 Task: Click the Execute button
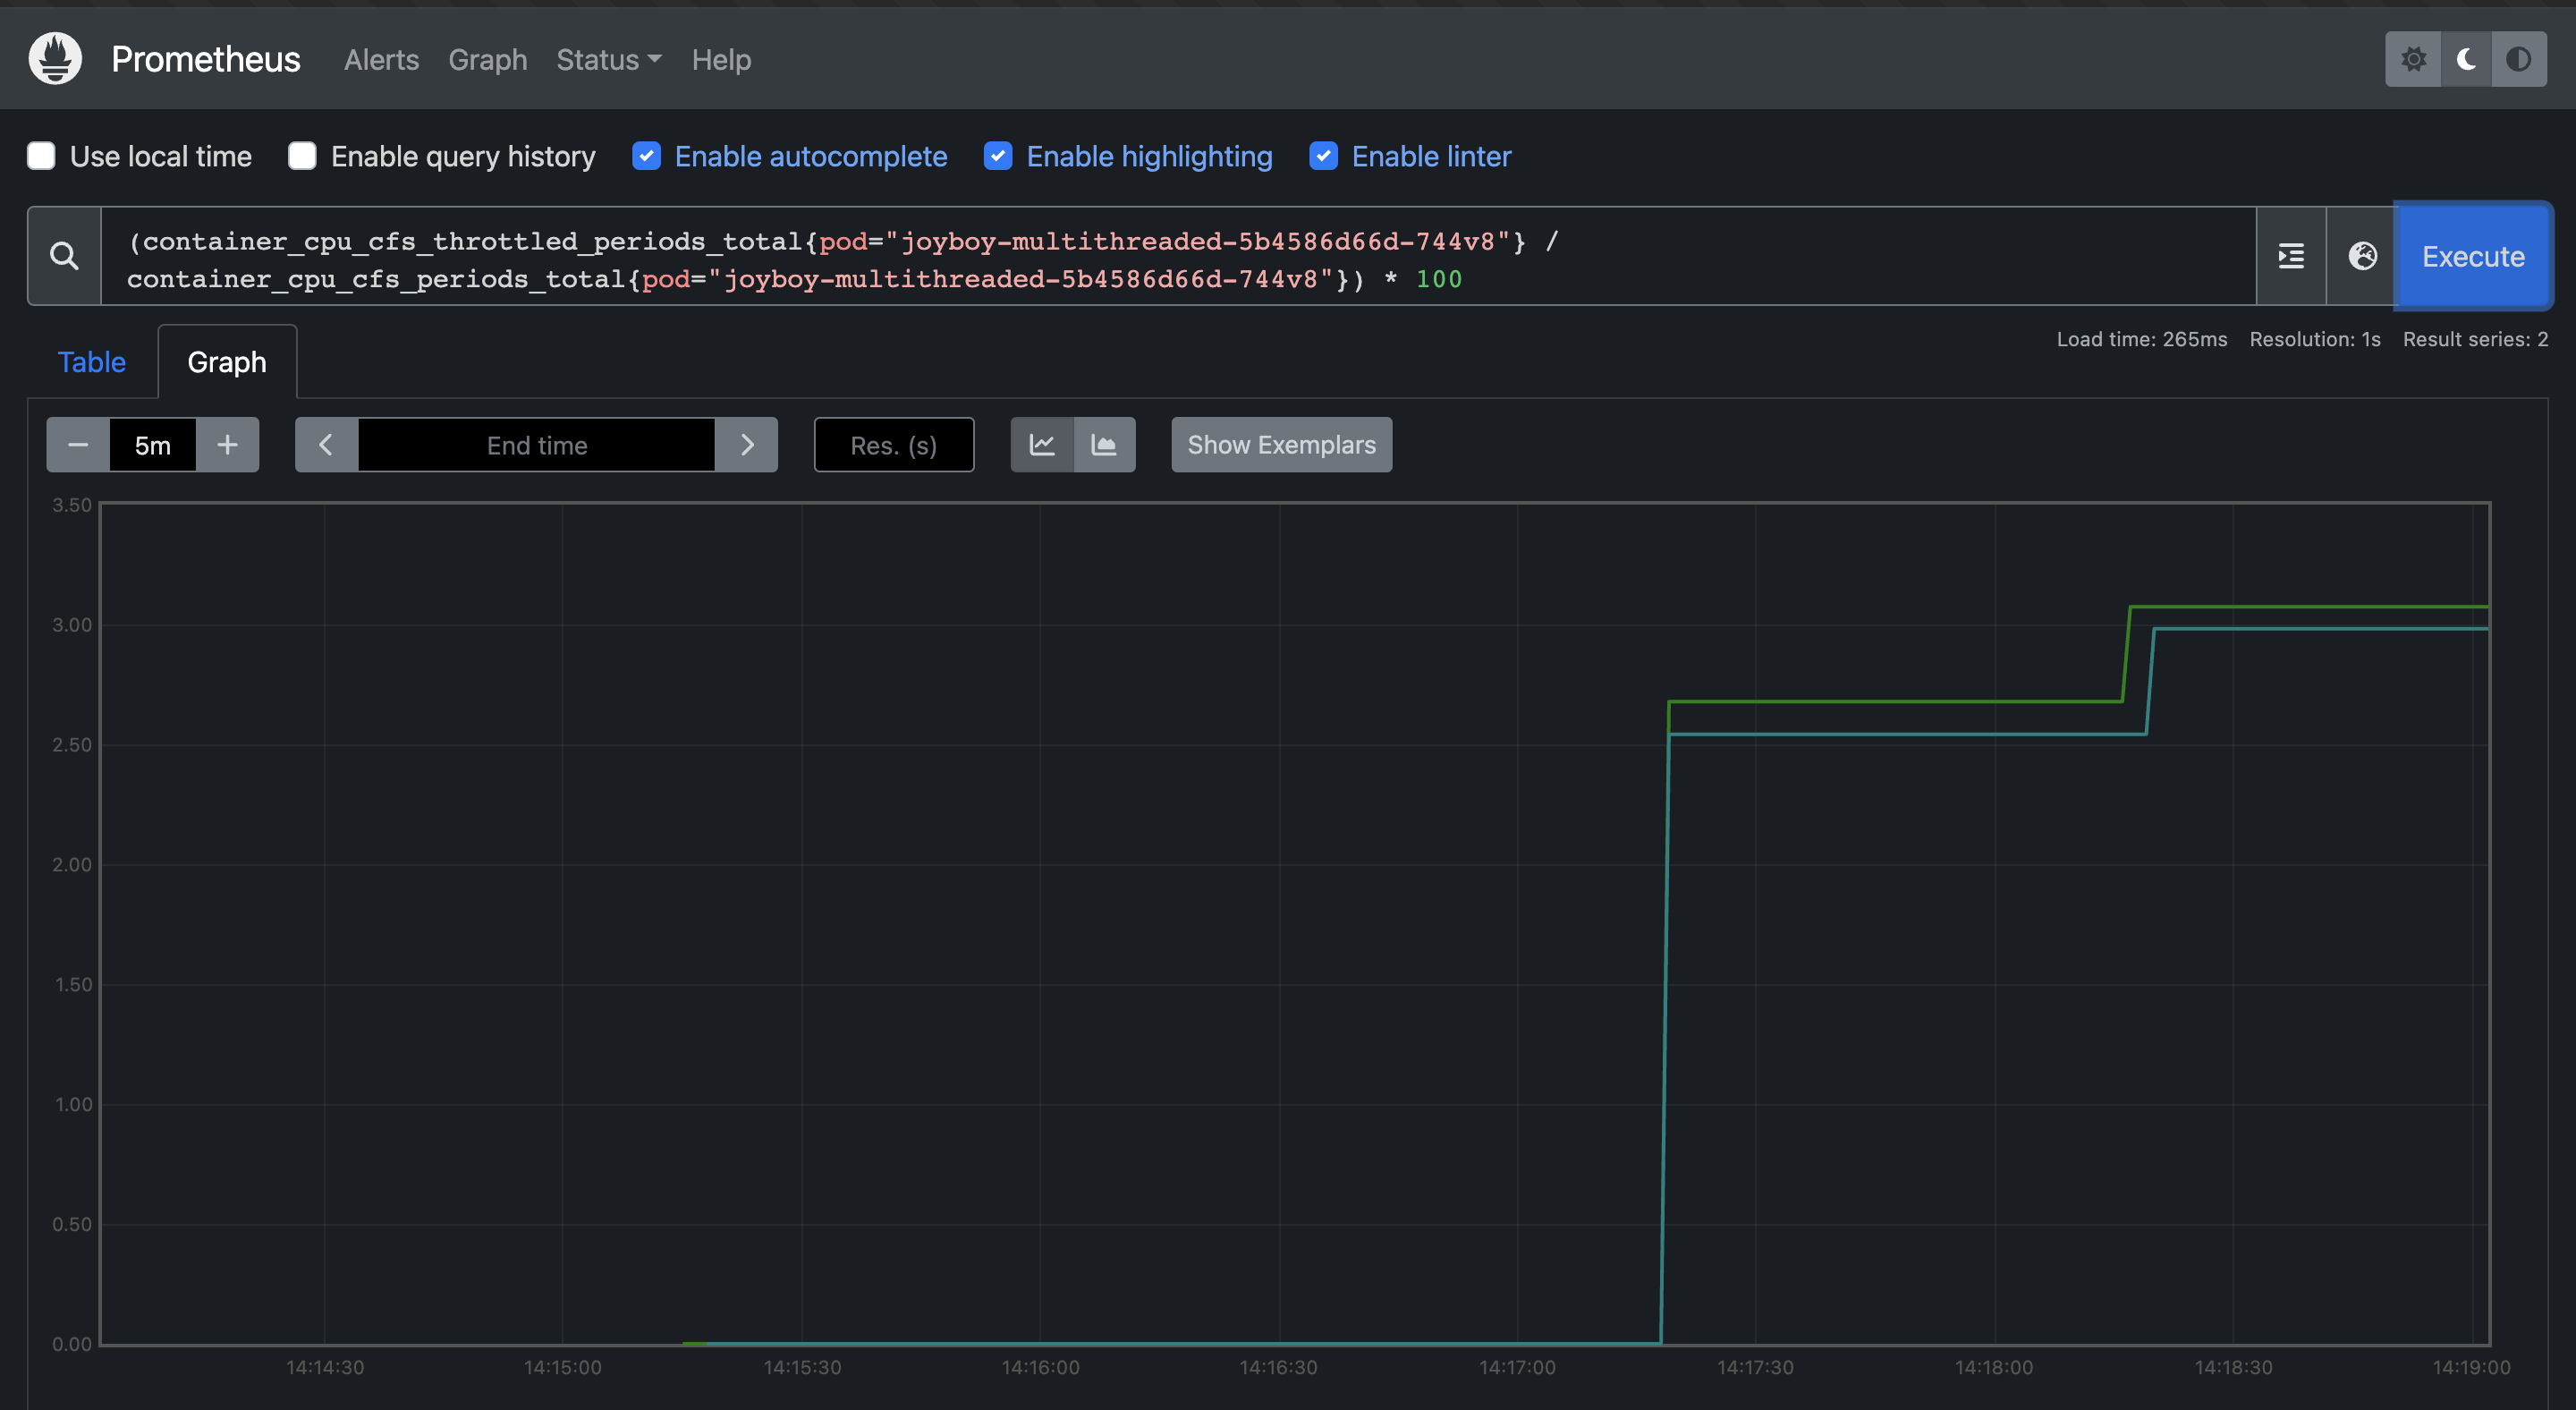pyautogui.click(x=2469, y=255)
